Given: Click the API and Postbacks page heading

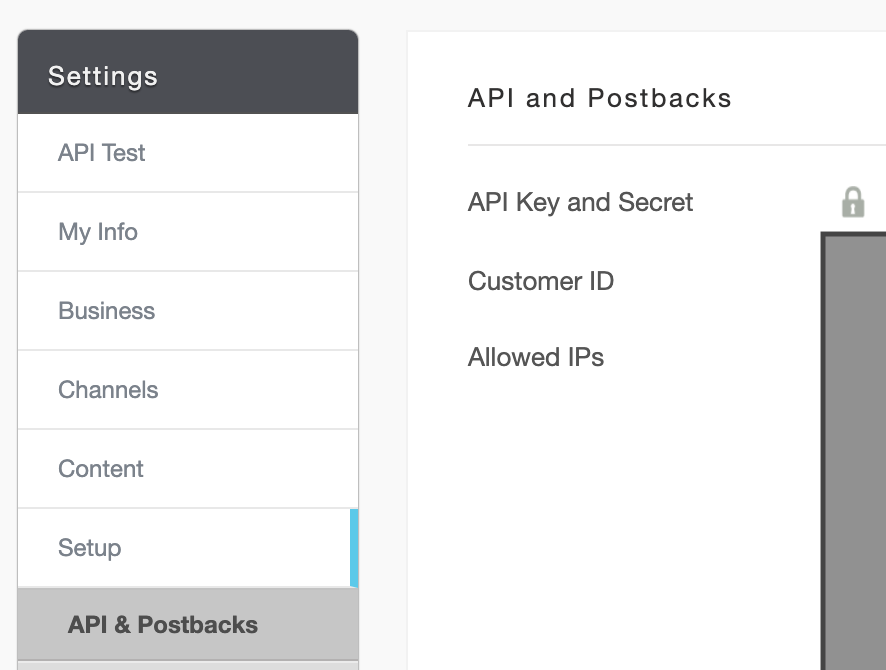Looking at the screenshot, I should click(600, 98).
